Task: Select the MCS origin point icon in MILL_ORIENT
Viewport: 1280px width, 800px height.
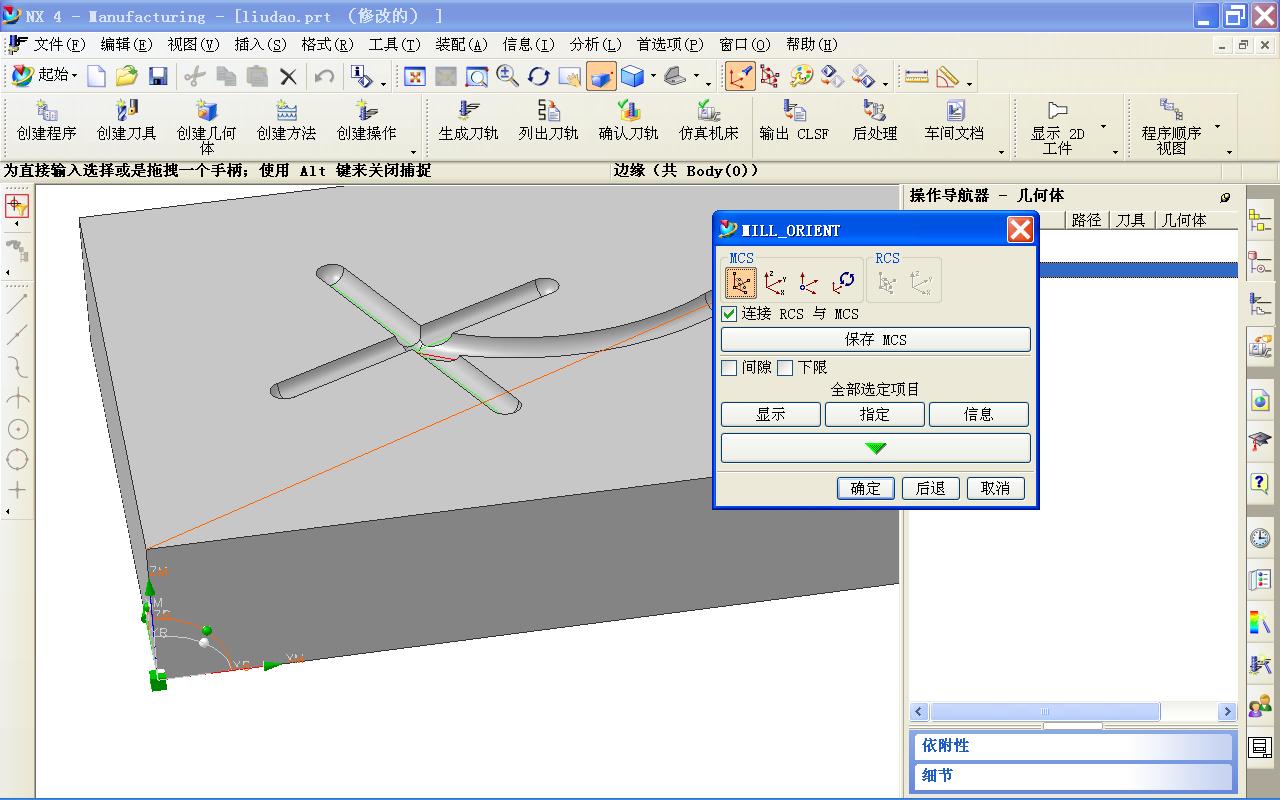Action: pyautogui.click(x=808, y=283)
